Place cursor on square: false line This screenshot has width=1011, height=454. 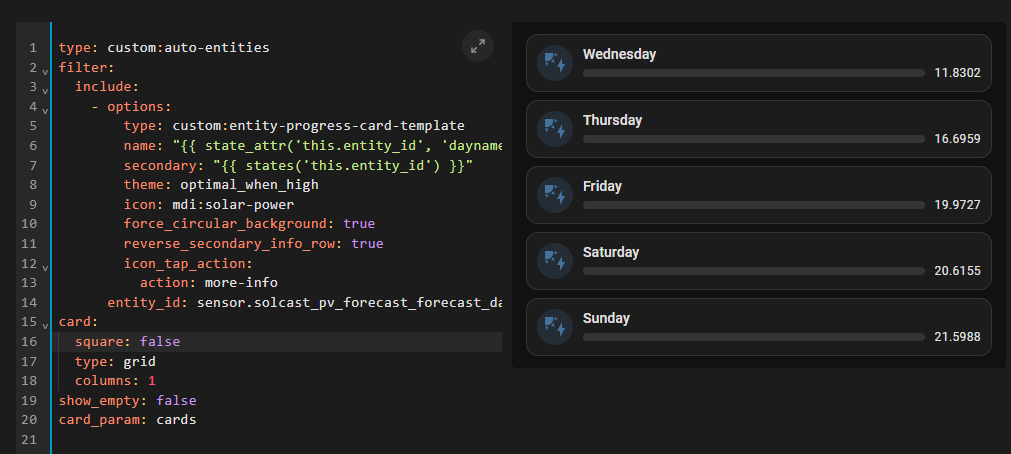pyautogui.click(x=127, y=342)
